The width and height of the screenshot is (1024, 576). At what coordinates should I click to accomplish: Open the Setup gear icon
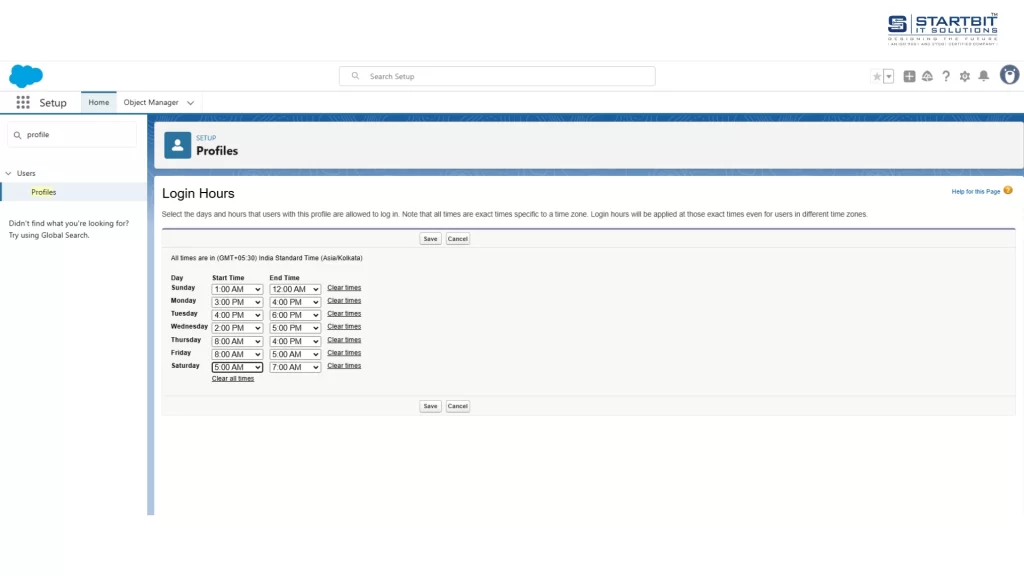point(965,76)
